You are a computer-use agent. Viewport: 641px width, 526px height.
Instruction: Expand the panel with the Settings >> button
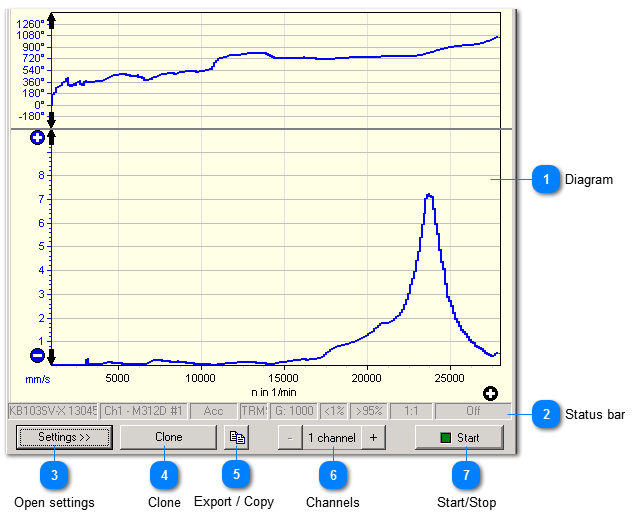64,437
